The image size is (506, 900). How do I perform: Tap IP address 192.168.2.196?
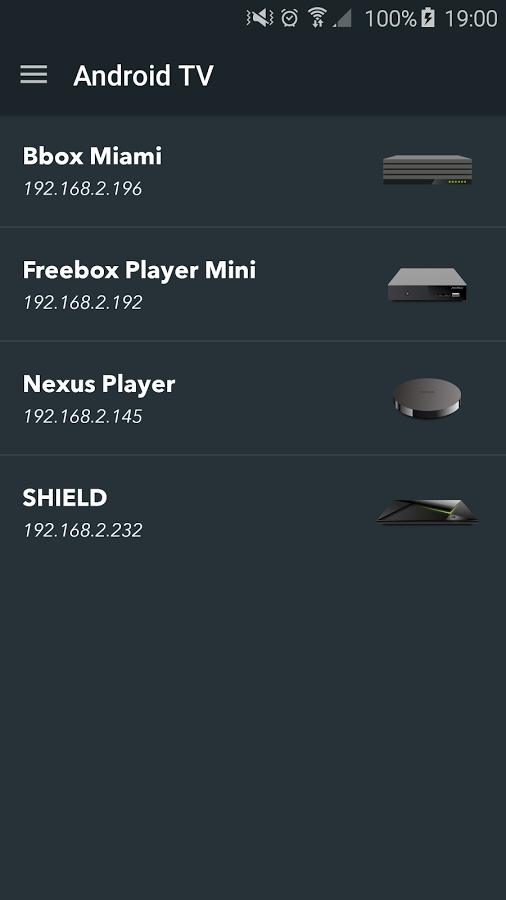(83, 189)
